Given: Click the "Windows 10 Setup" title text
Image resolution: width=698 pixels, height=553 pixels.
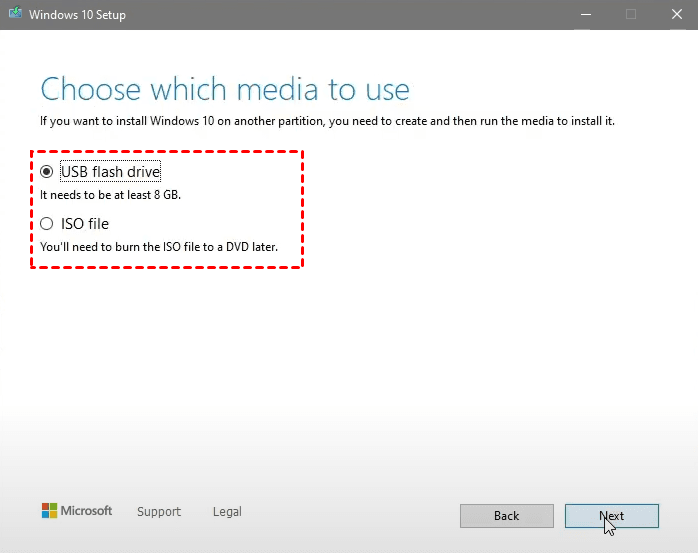Looking at the screenshot, I should click(77, 15).
